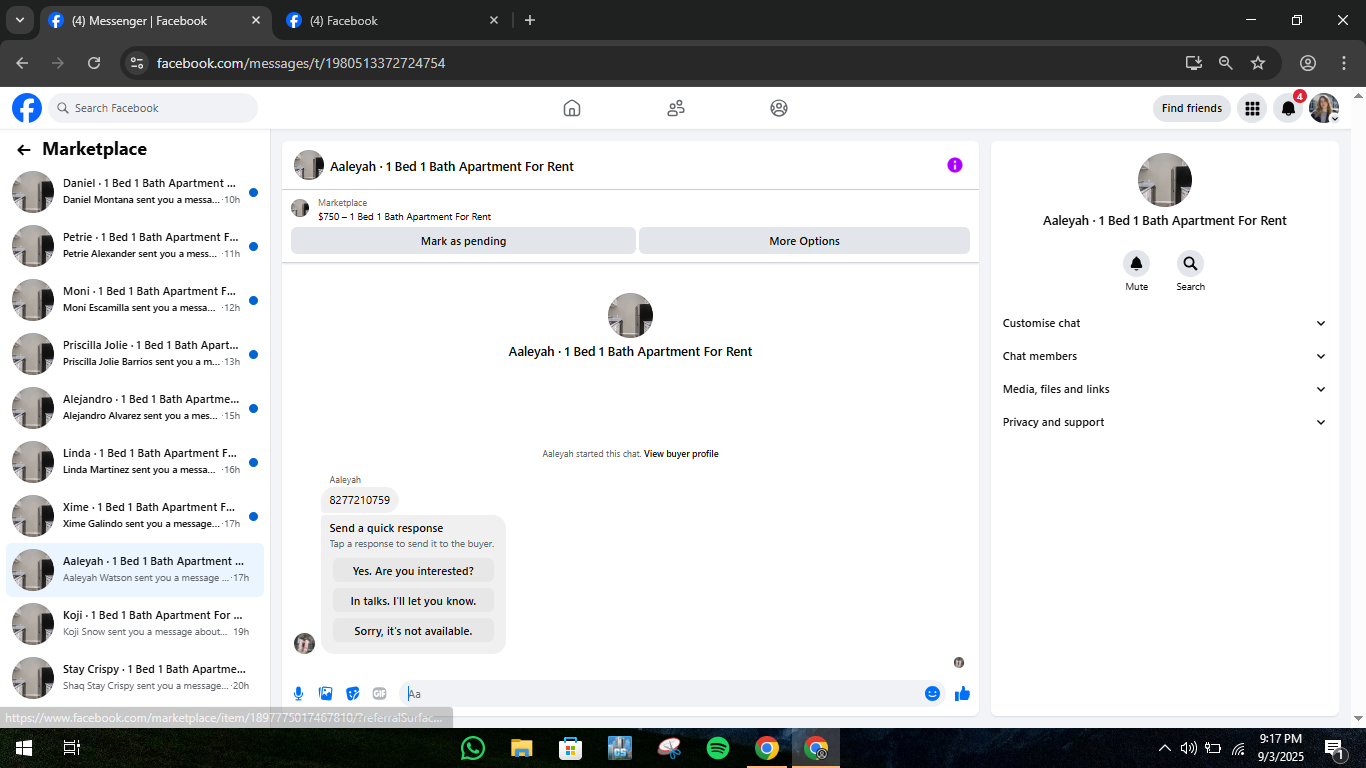Mute this chat with the bell icon
The width and height of the screenshot is (1366, 768).
point(1136,264)
